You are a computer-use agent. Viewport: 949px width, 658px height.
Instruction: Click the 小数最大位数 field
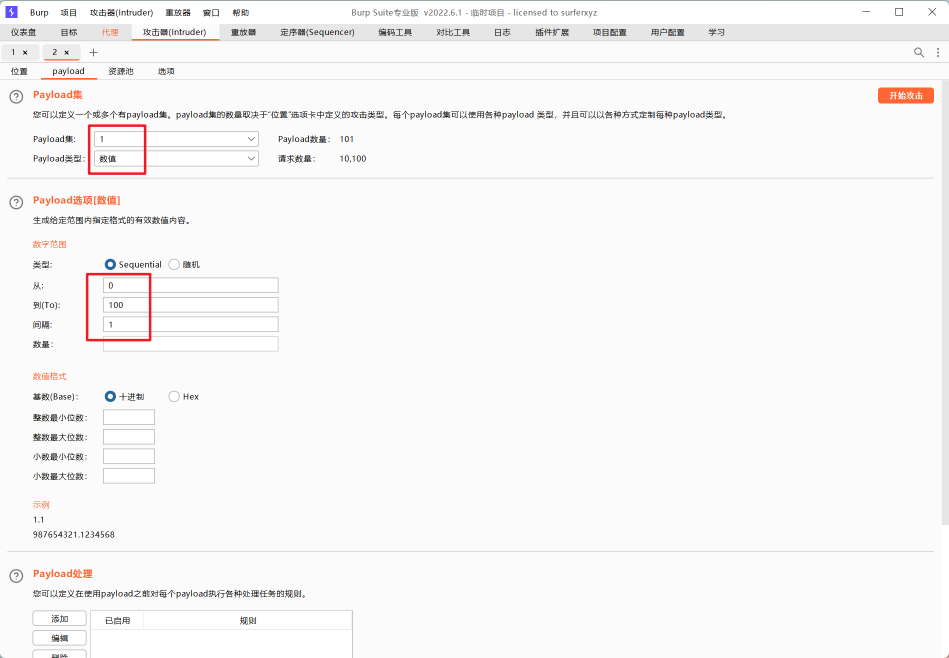[129, 476]
